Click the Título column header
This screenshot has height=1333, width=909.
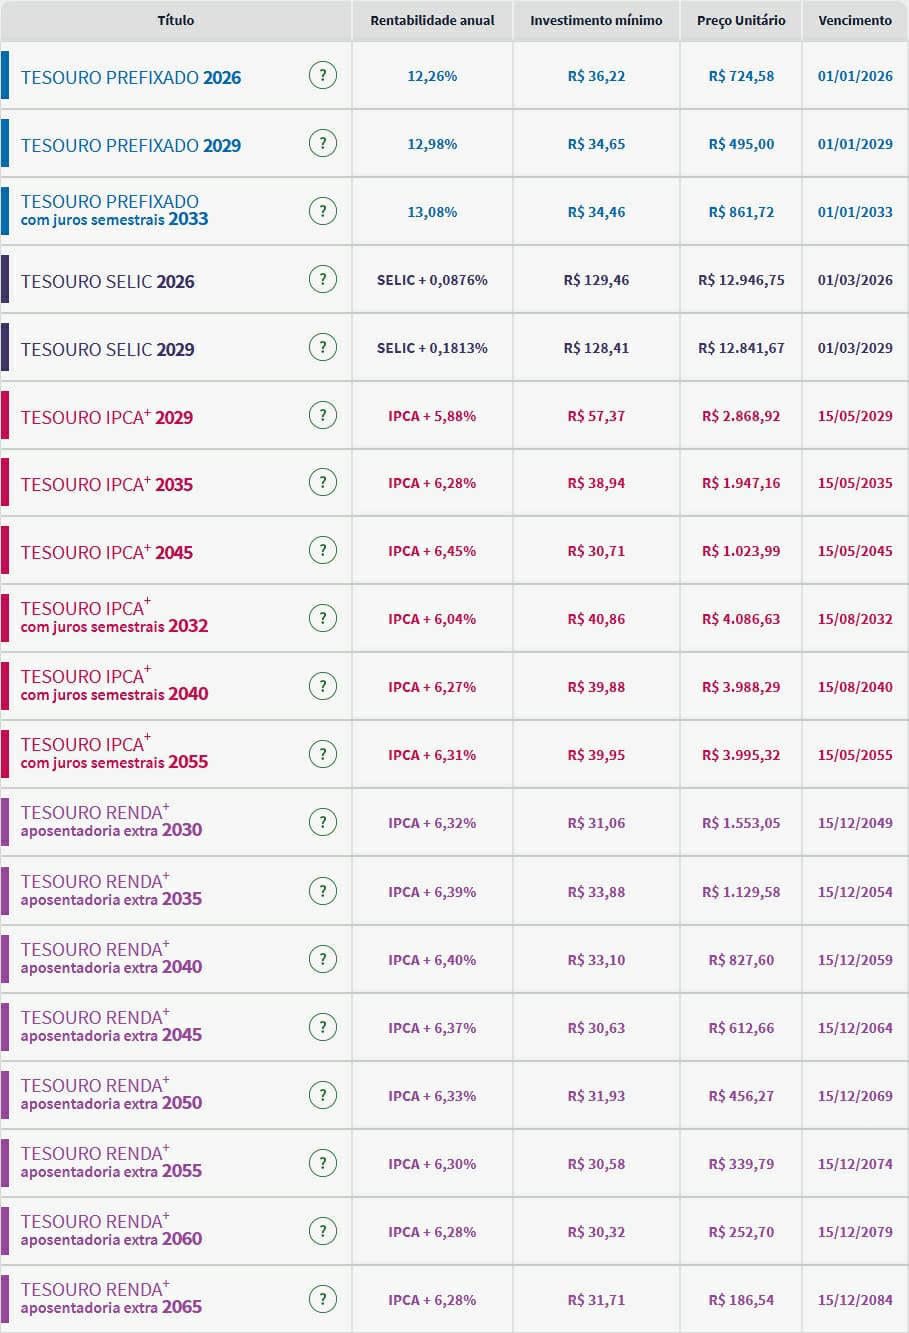[176, 20]
